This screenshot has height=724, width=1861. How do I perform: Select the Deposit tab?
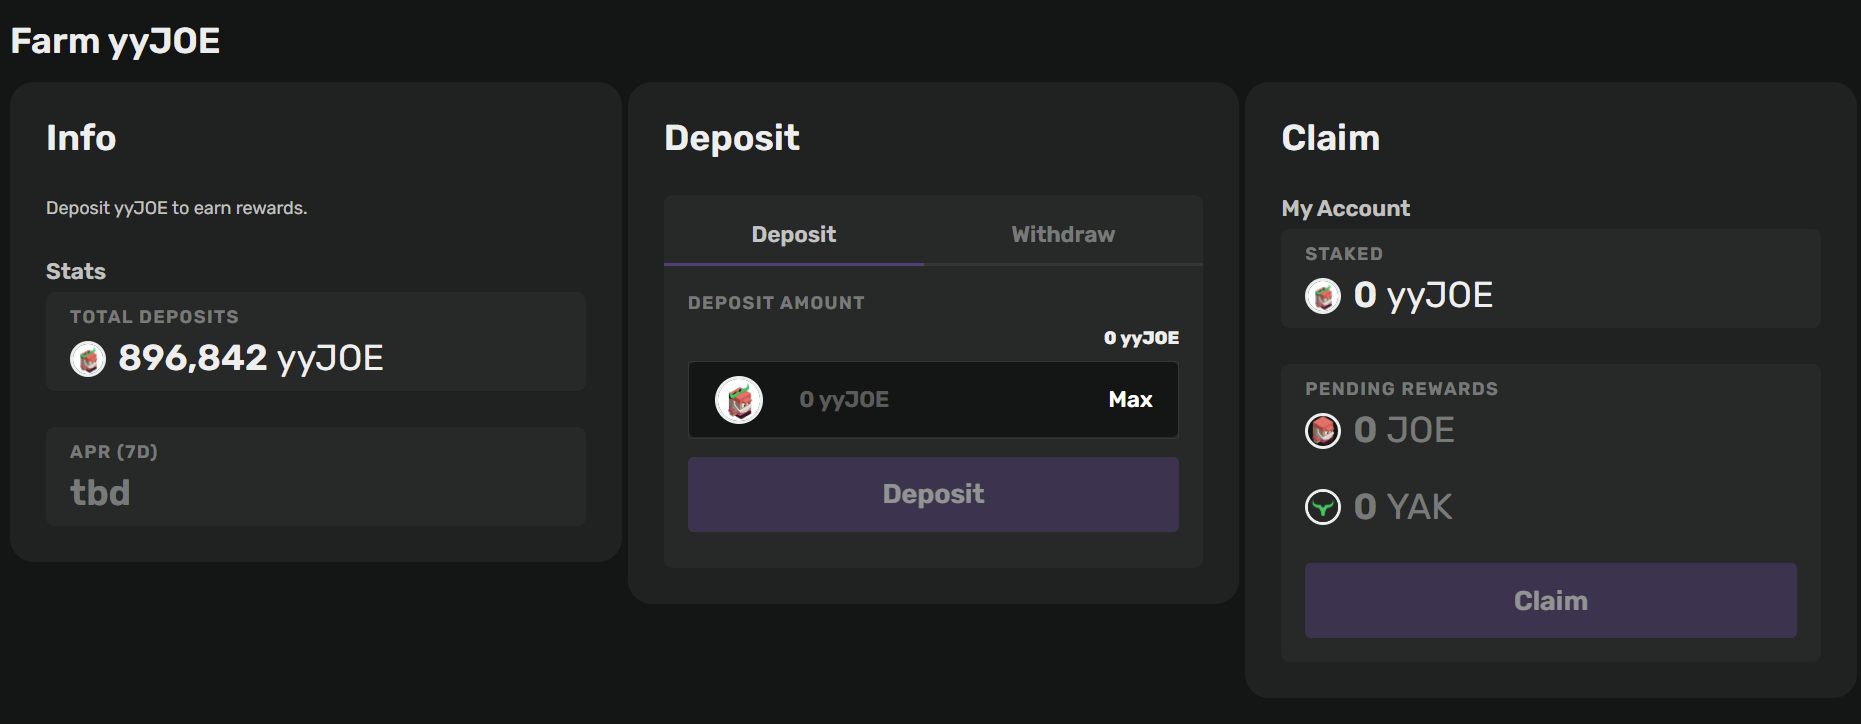point(793,234)
